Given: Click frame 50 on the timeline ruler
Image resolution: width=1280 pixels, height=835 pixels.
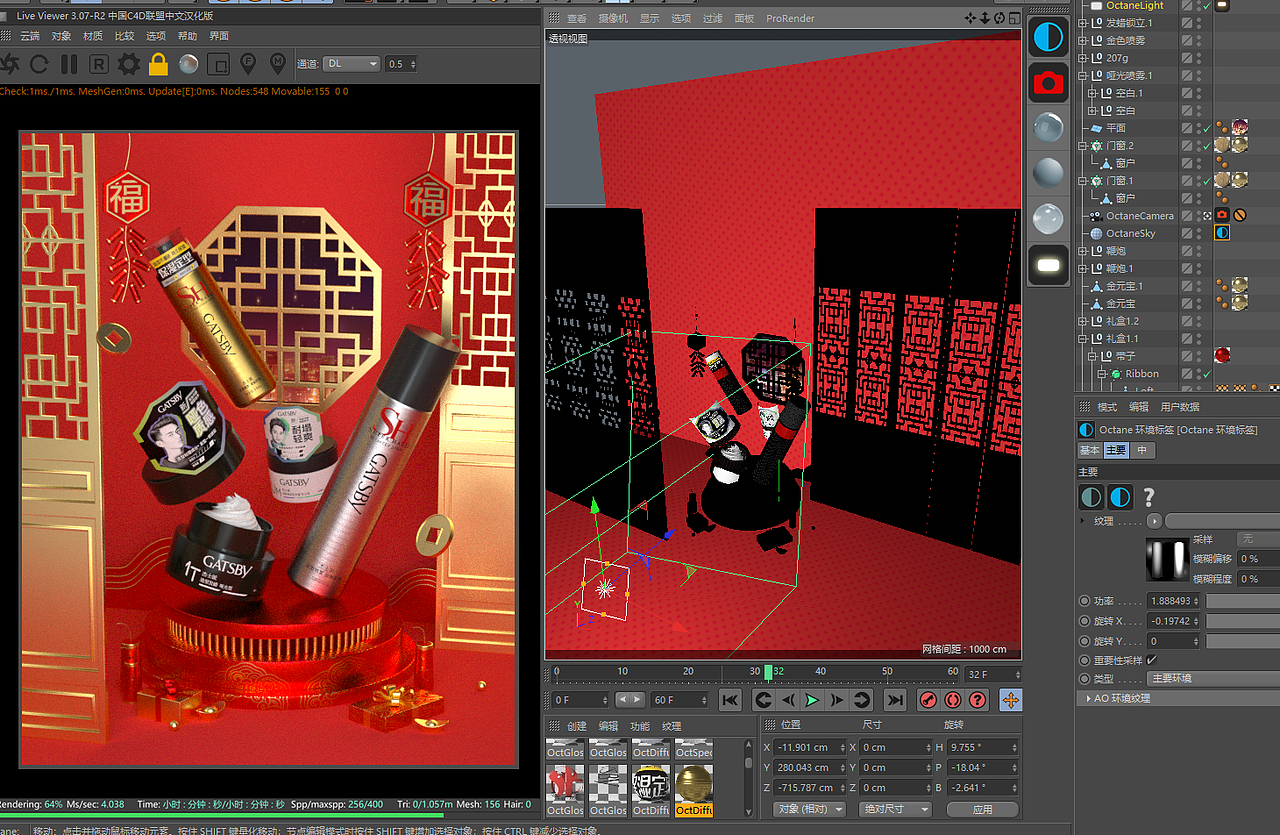Looking at the screenshot, I should click(x=886, y=672).
